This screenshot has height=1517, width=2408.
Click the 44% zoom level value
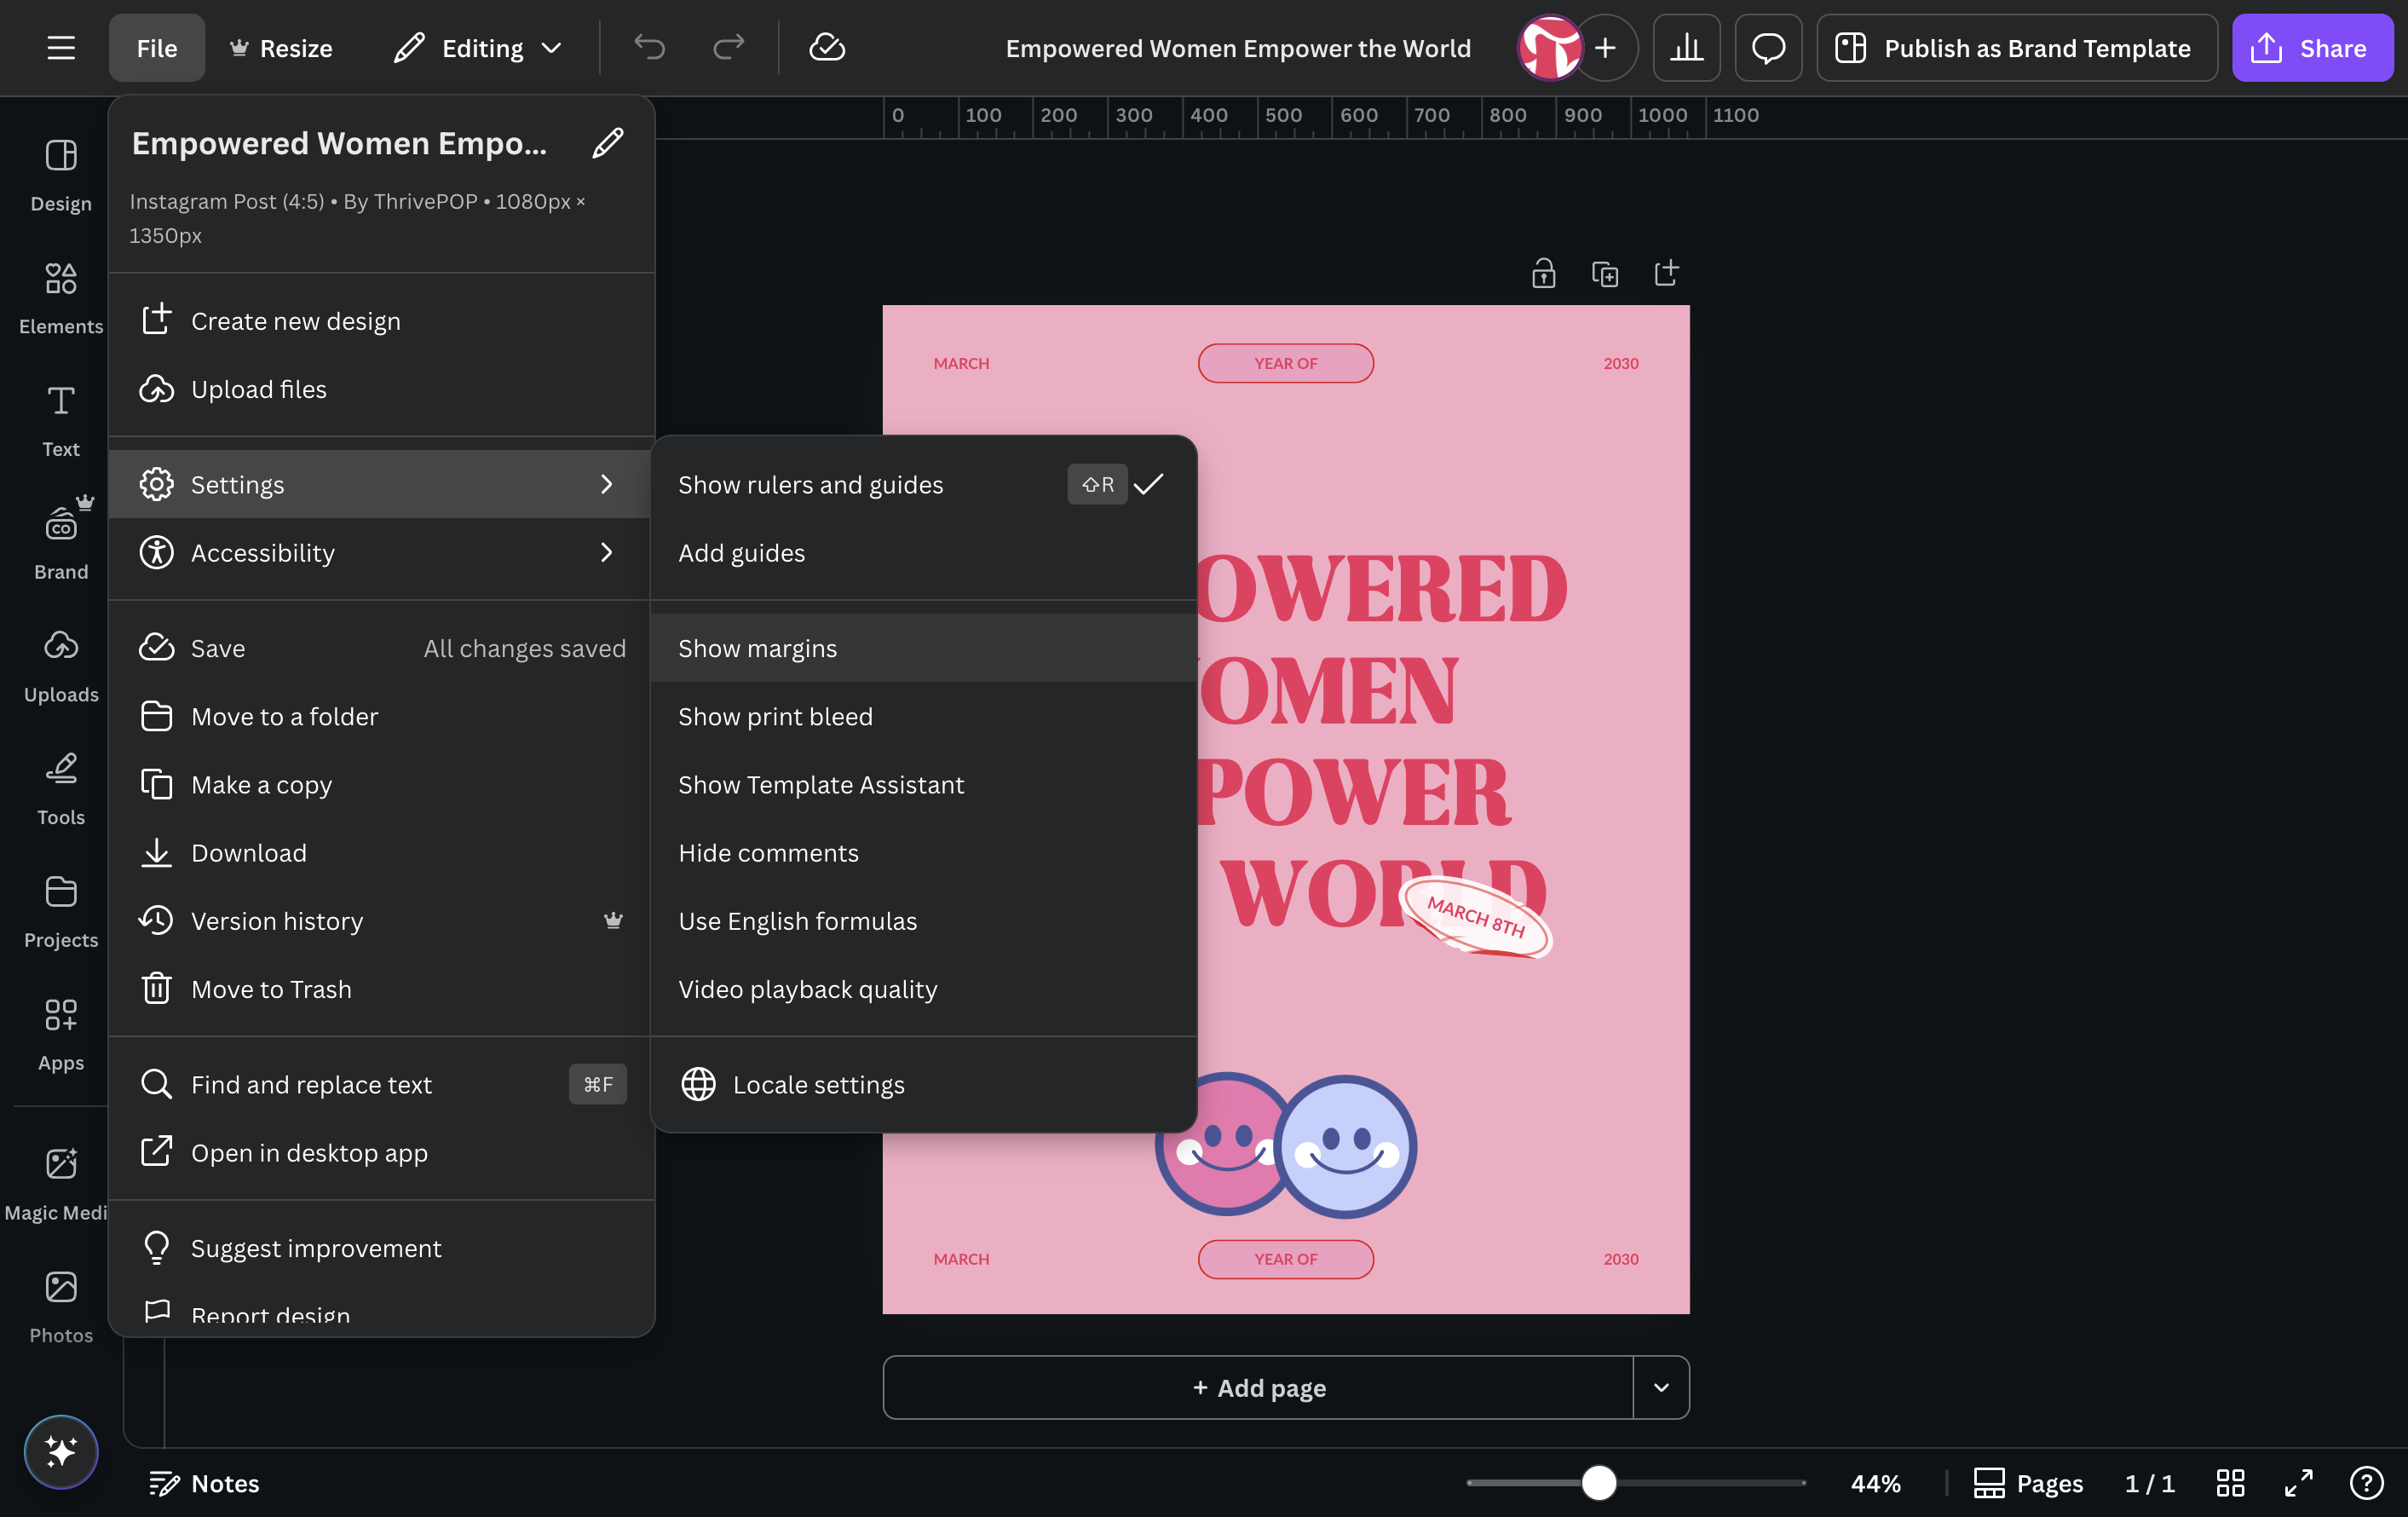point(1875,1483)
